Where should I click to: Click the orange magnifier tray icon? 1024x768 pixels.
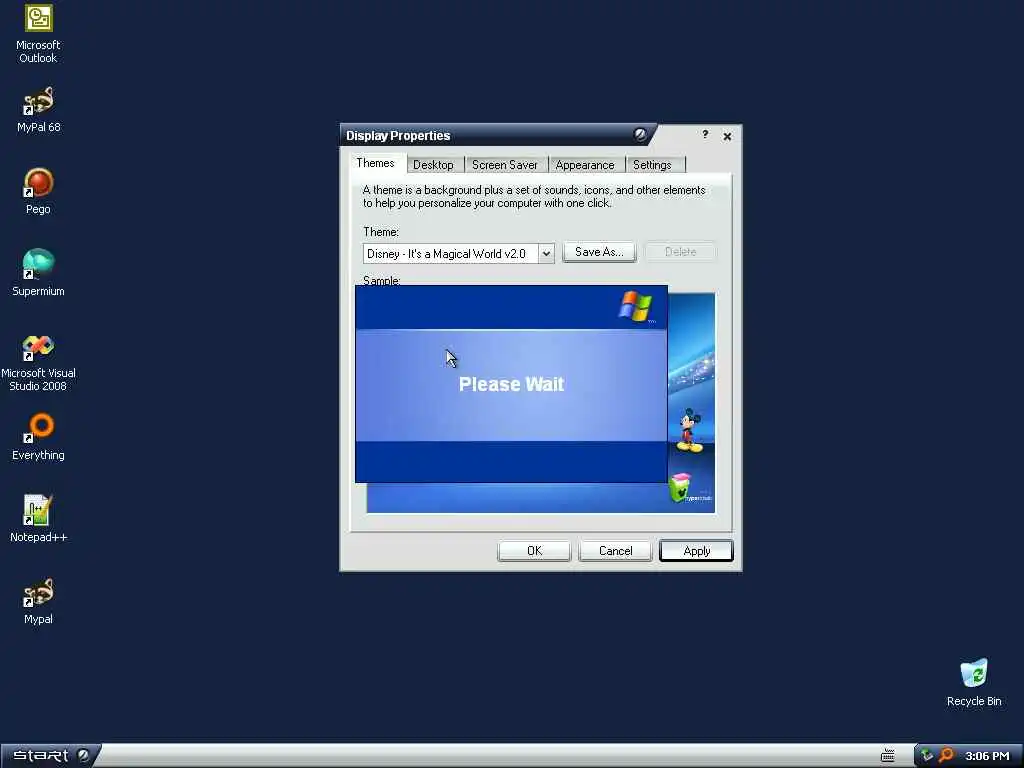[946, 756]
